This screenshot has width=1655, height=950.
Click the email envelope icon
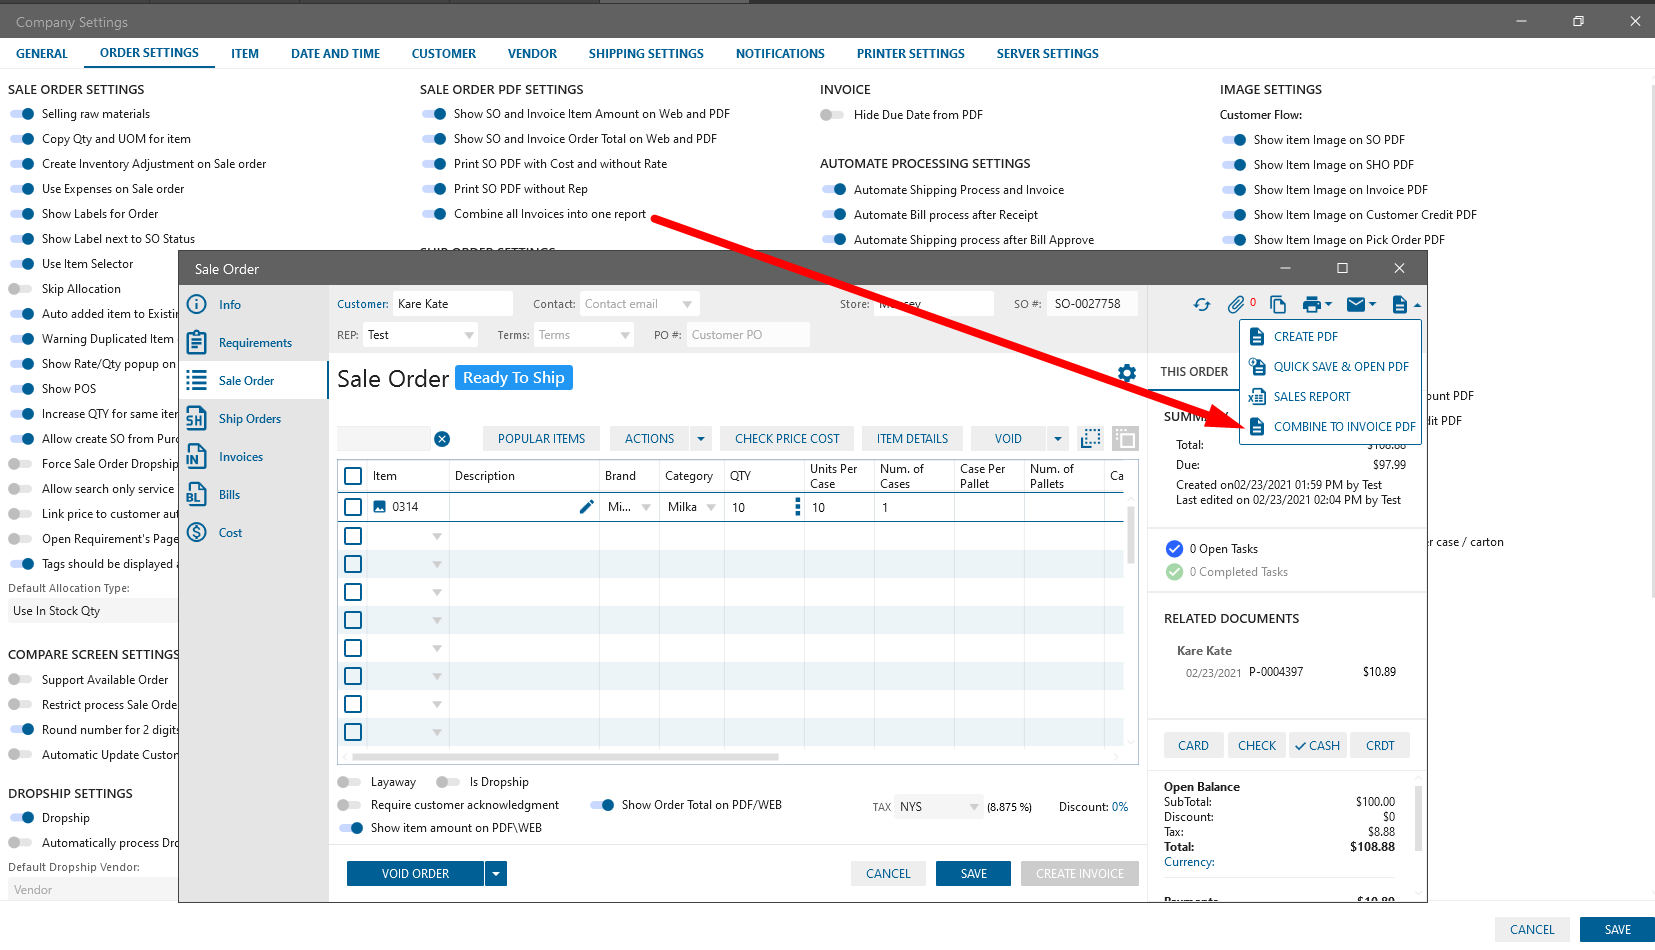[x=1356, y=305]
